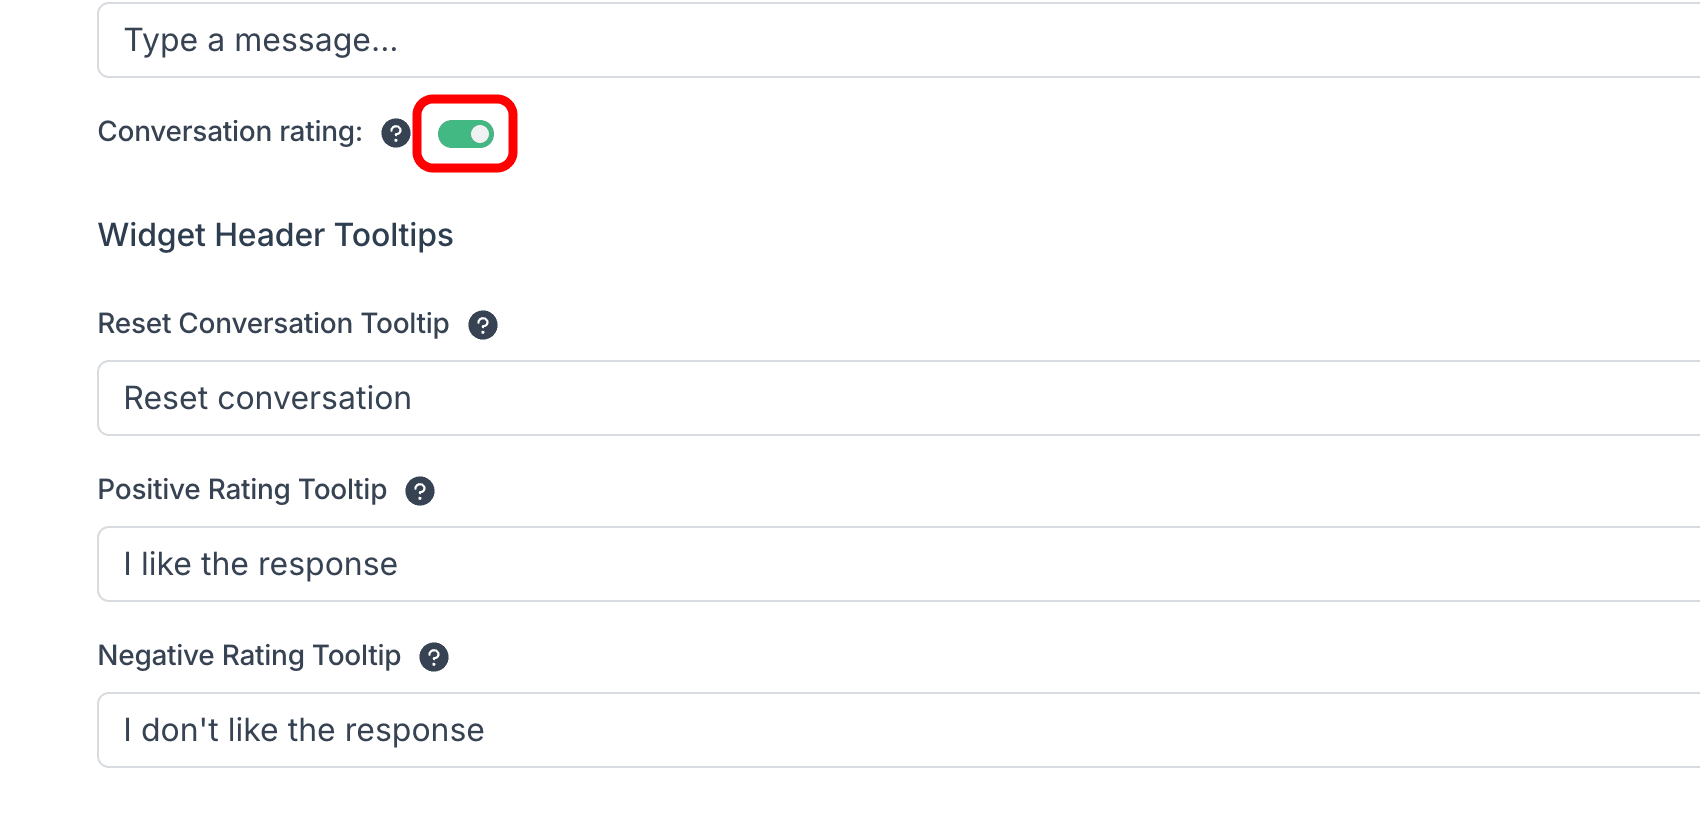Select the 'Positive Rating Tooltip' label text
The width and height of the screenshot is (1700, 840).
click(242, 490)
